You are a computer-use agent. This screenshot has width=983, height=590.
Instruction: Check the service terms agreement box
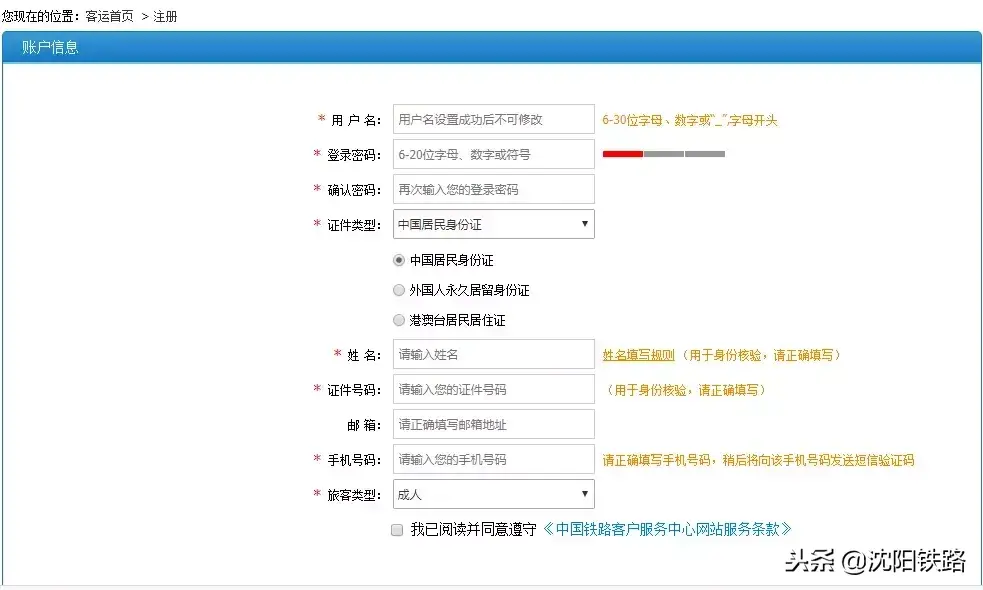point(397,529)
